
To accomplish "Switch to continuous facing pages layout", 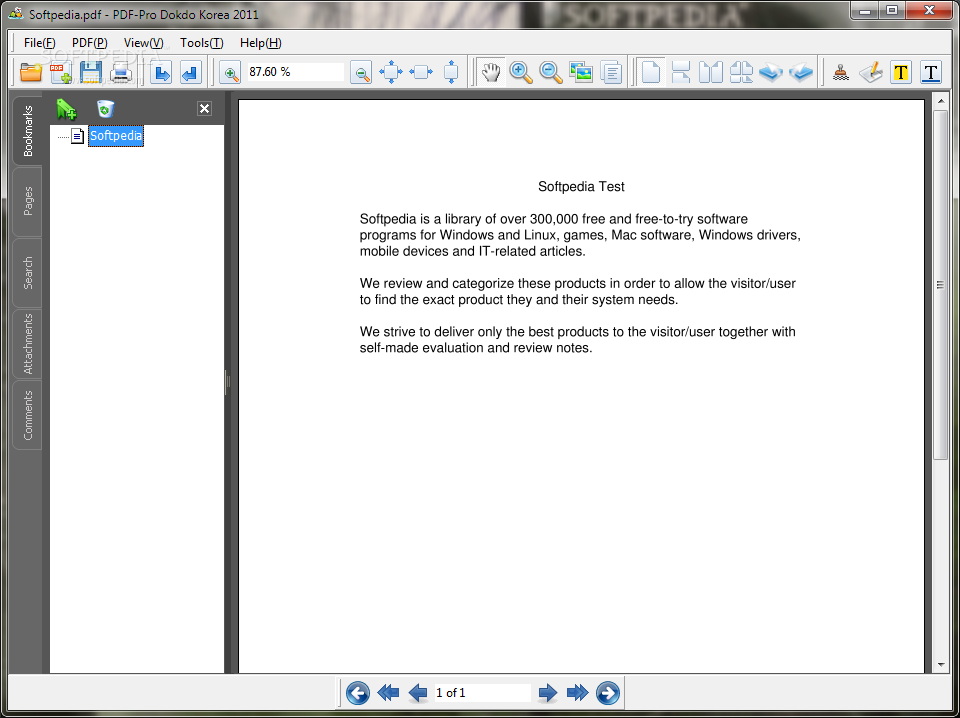I will pos(741,72).
